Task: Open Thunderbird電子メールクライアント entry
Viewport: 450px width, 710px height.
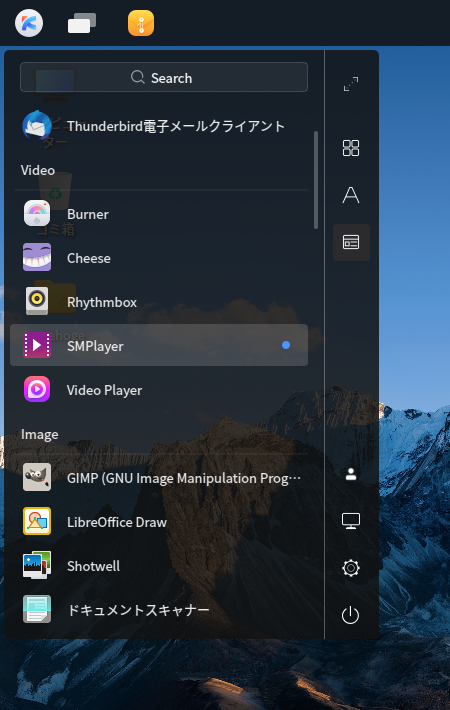Action: 159,125
